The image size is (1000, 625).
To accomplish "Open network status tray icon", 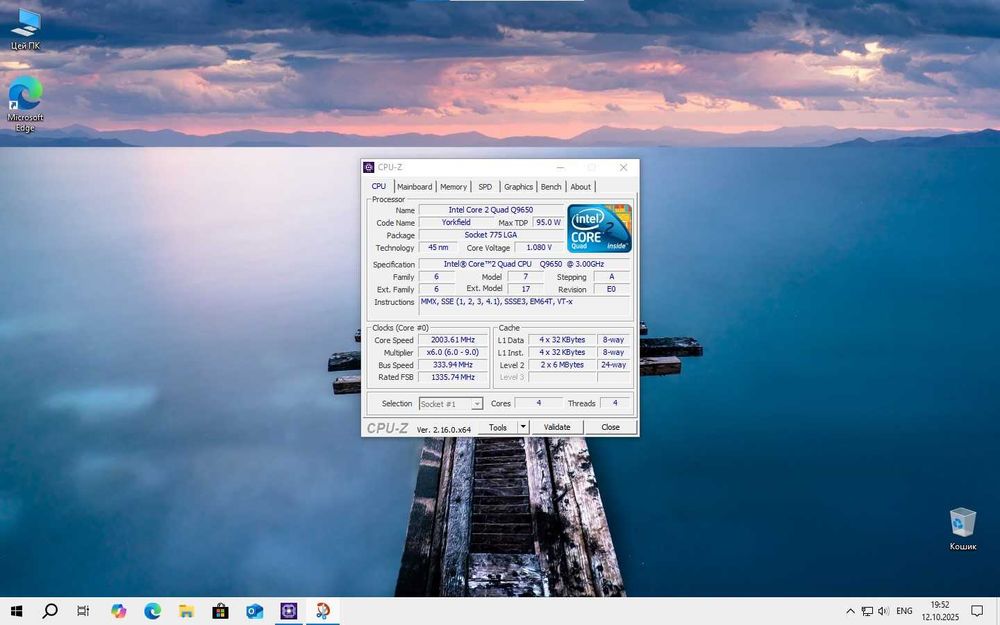I will (867, 611).
